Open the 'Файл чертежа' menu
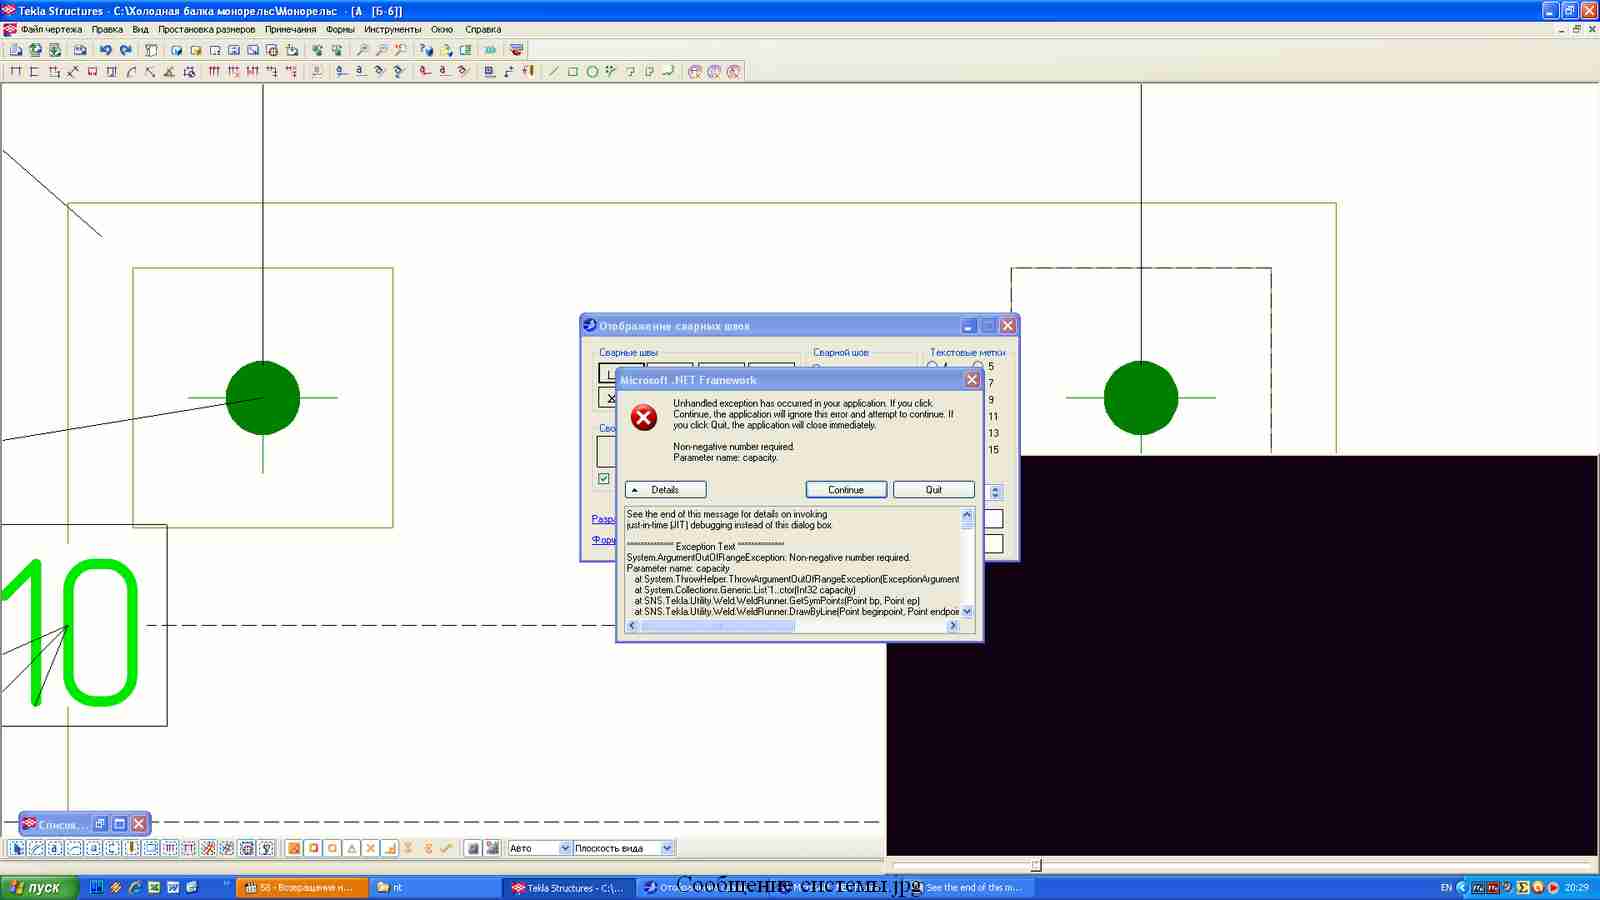Screen dimensions: 1600x900 [x=51, y=30]
